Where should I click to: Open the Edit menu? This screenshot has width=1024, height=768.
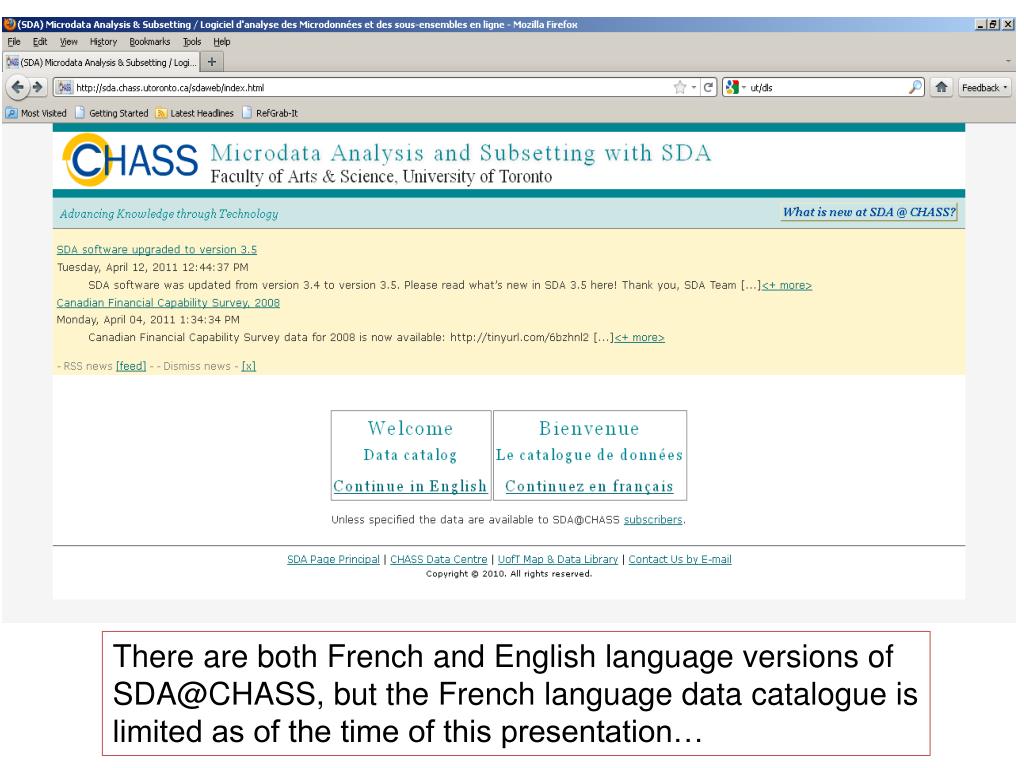point(40,42)
